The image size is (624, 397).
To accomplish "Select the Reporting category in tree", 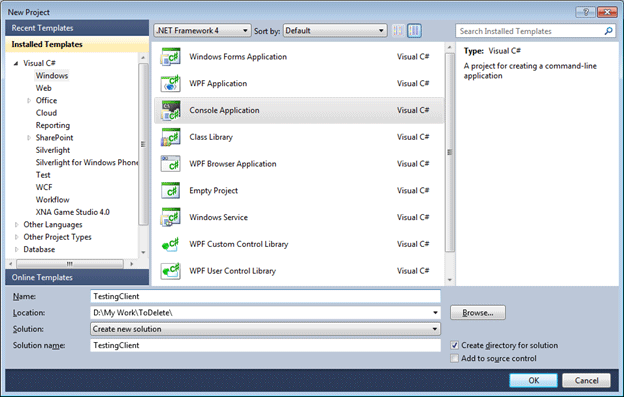I will pos(53,125).
